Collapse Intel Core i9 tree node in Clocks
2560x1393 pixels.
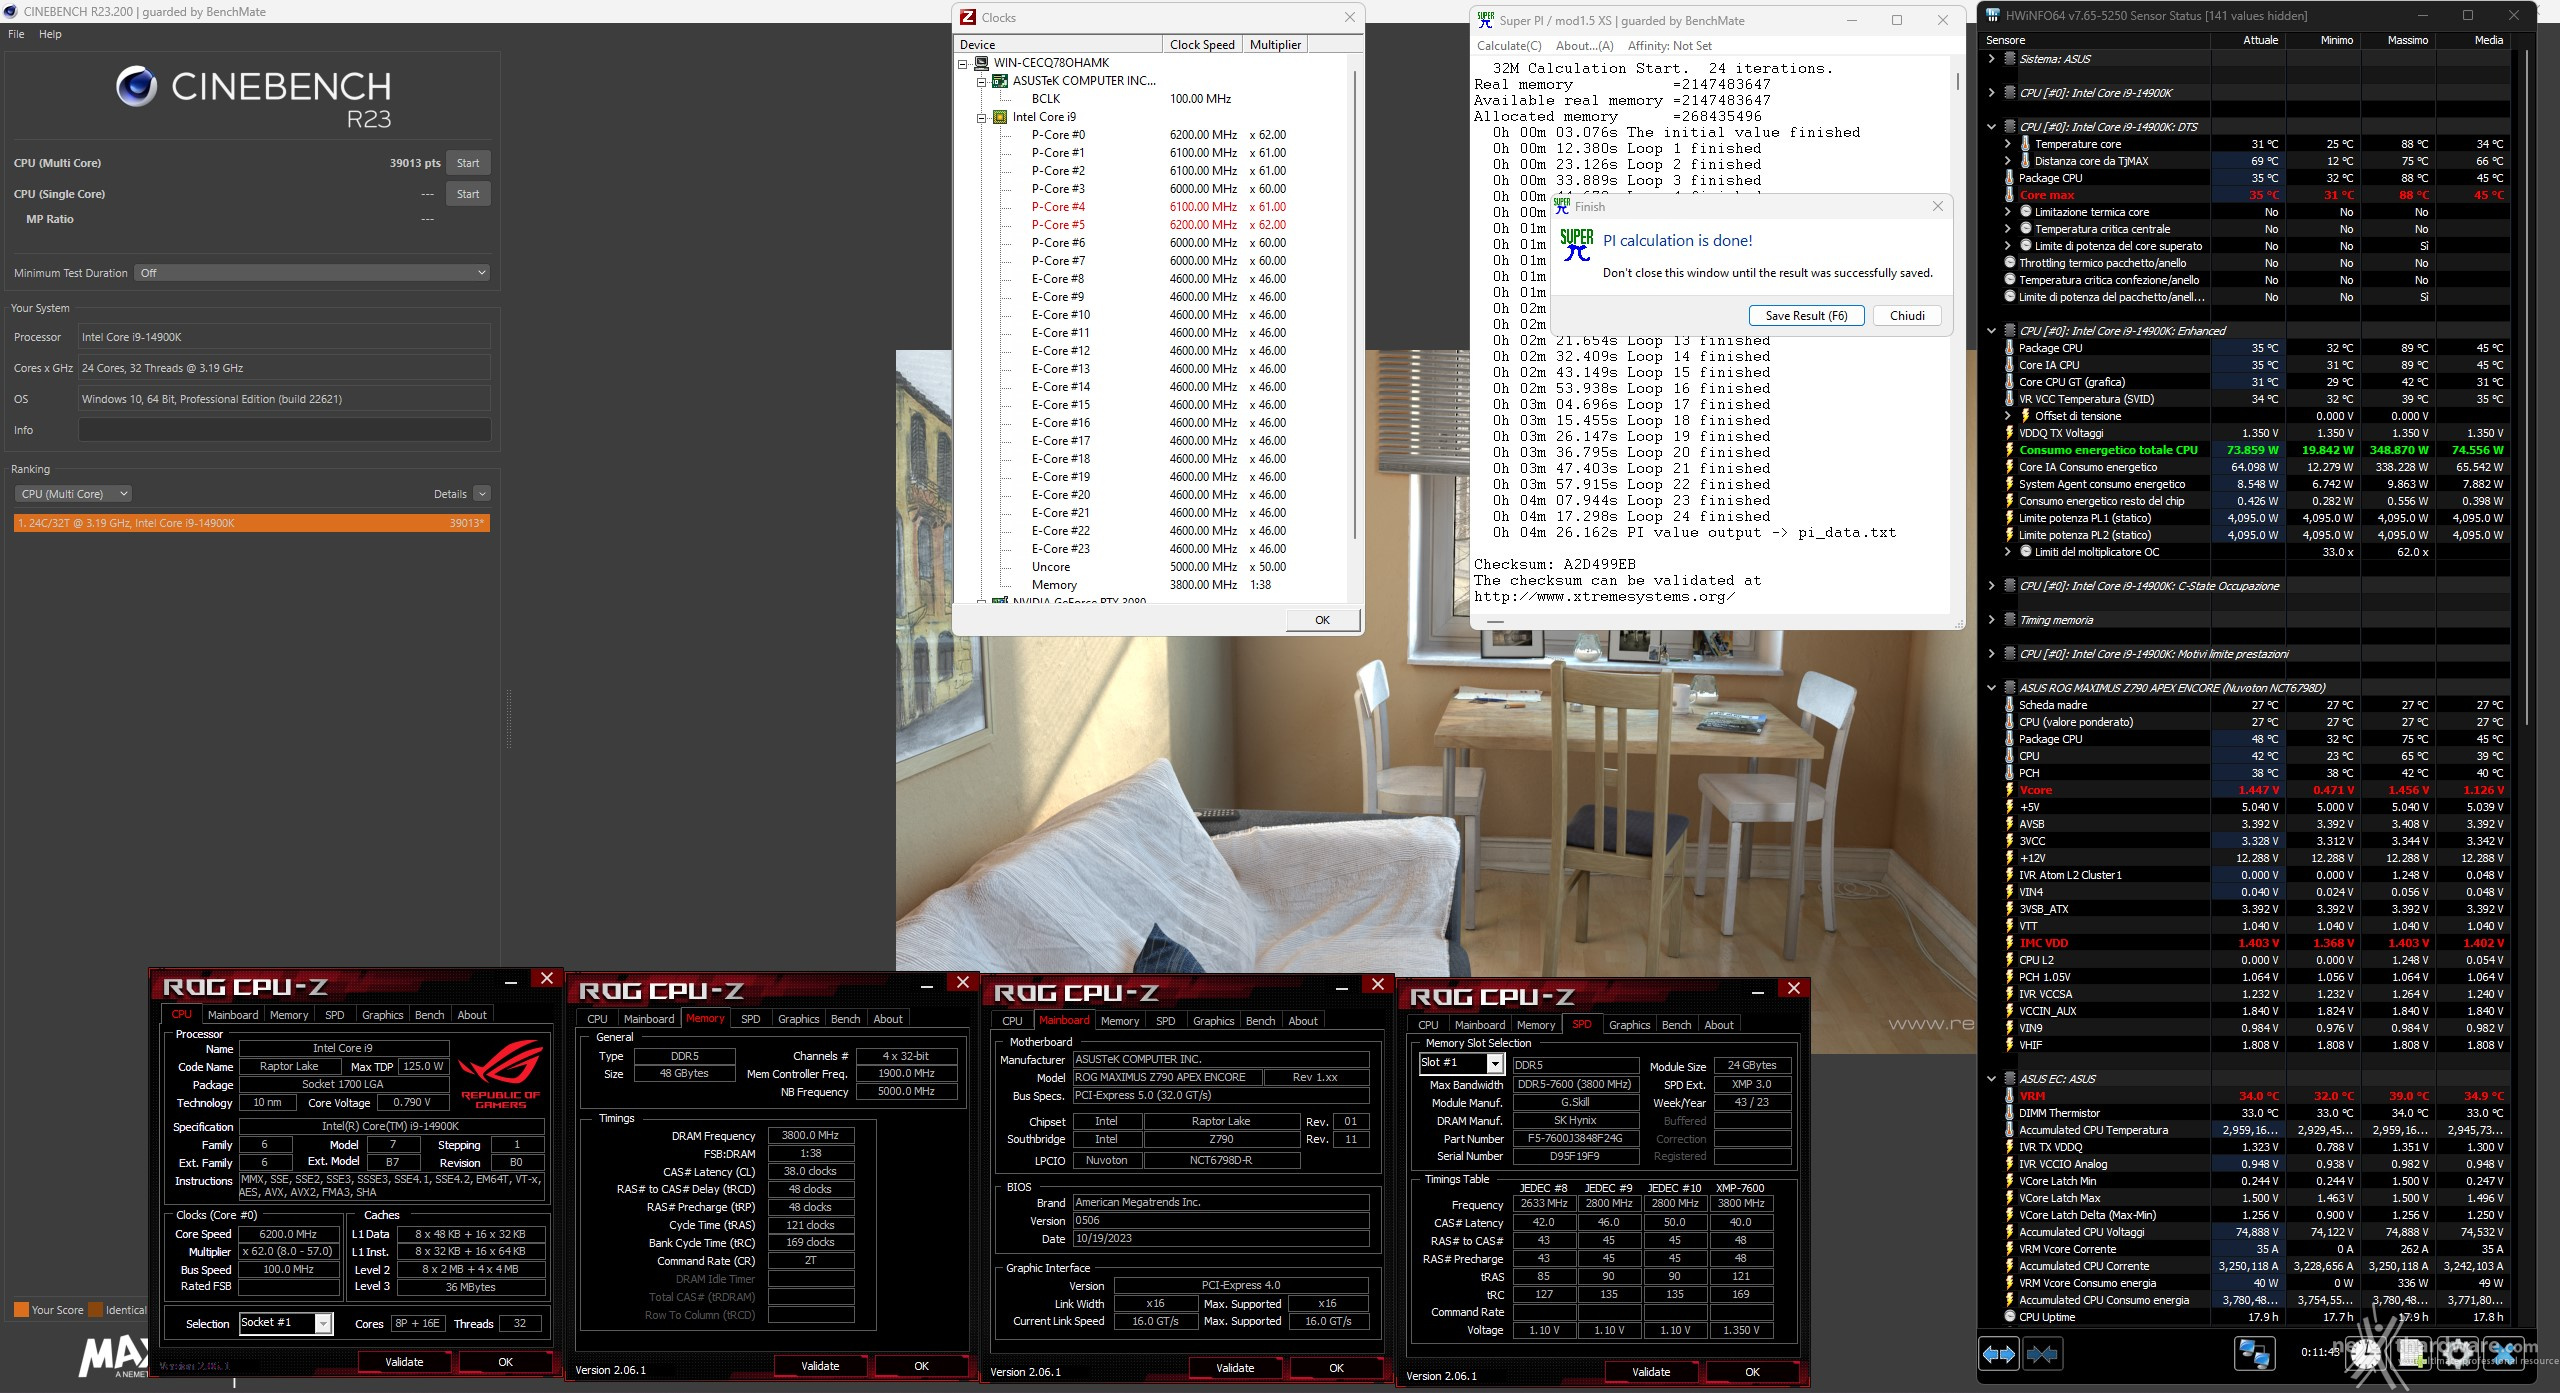981,117
